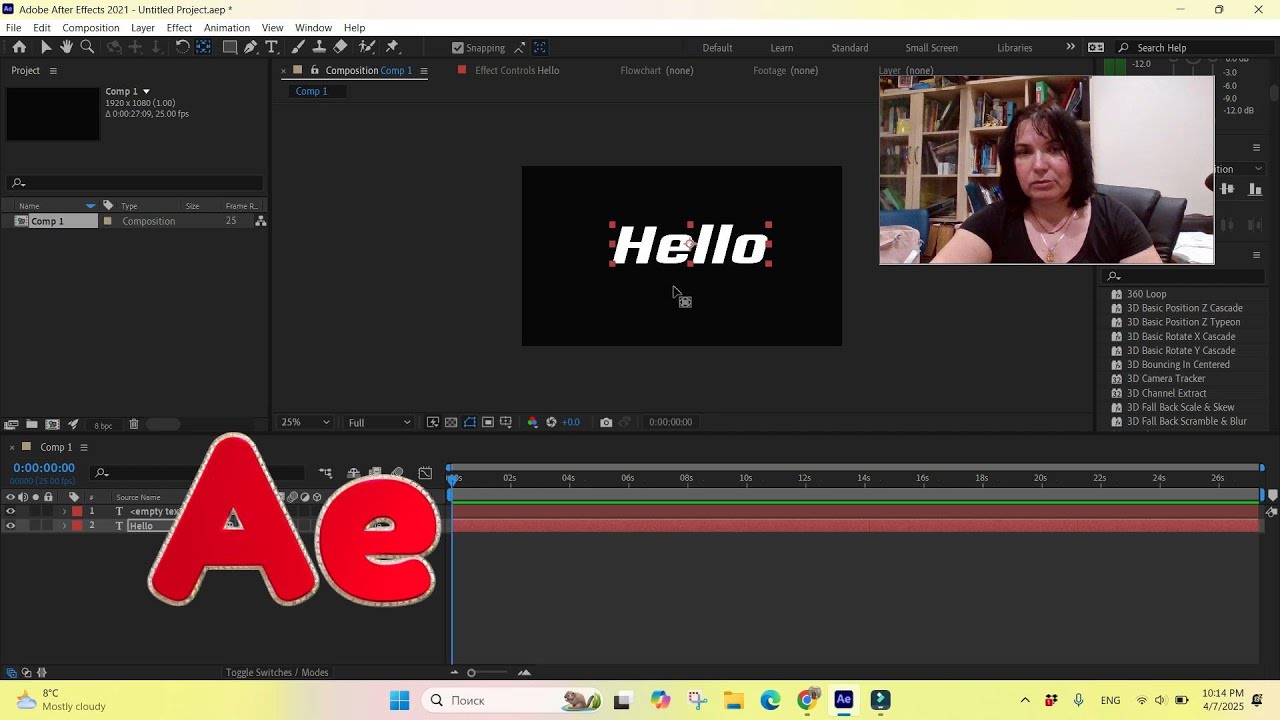The image size is (1280, 720).
Task: Select the Hand tool
Action: coord(66,47)
